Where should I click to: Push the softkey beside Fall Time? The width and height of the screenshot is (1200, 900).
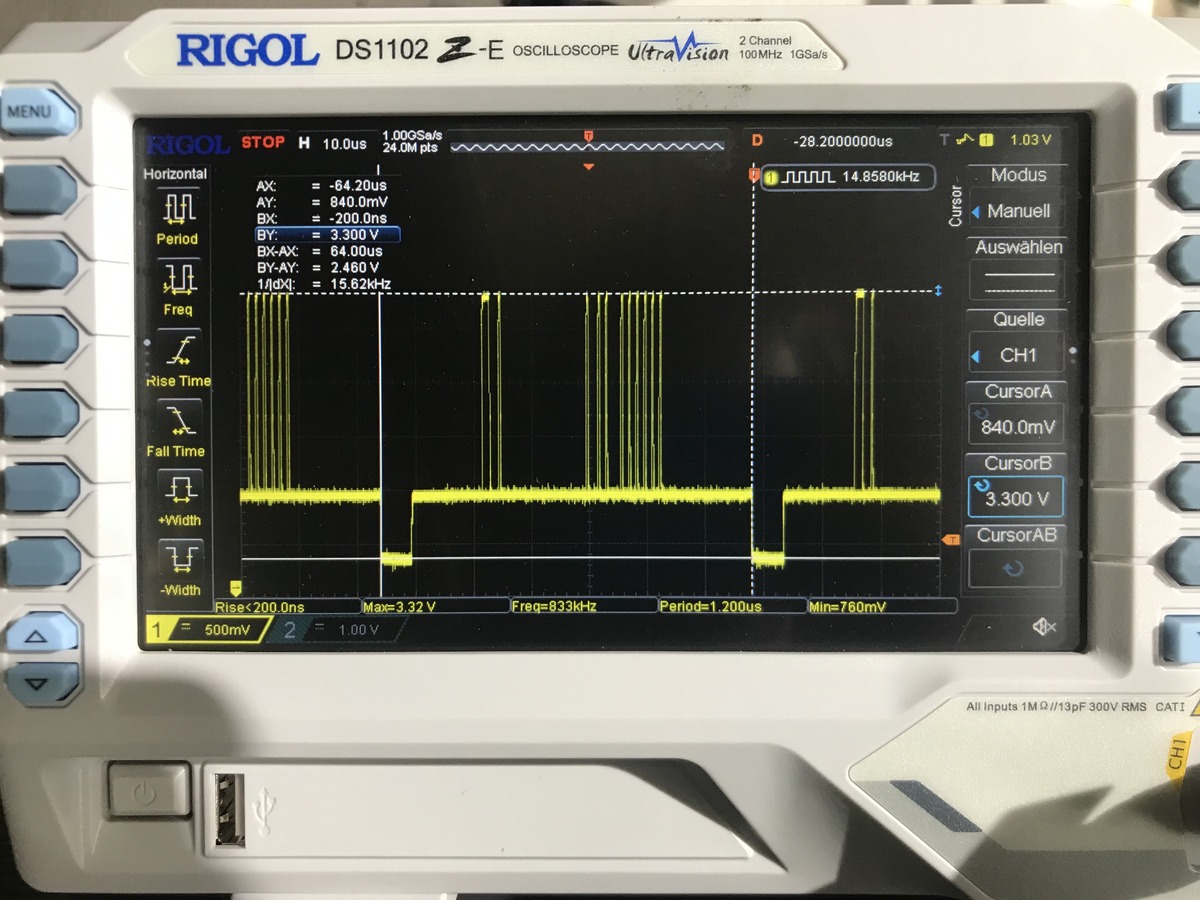[x=40, y=413]
